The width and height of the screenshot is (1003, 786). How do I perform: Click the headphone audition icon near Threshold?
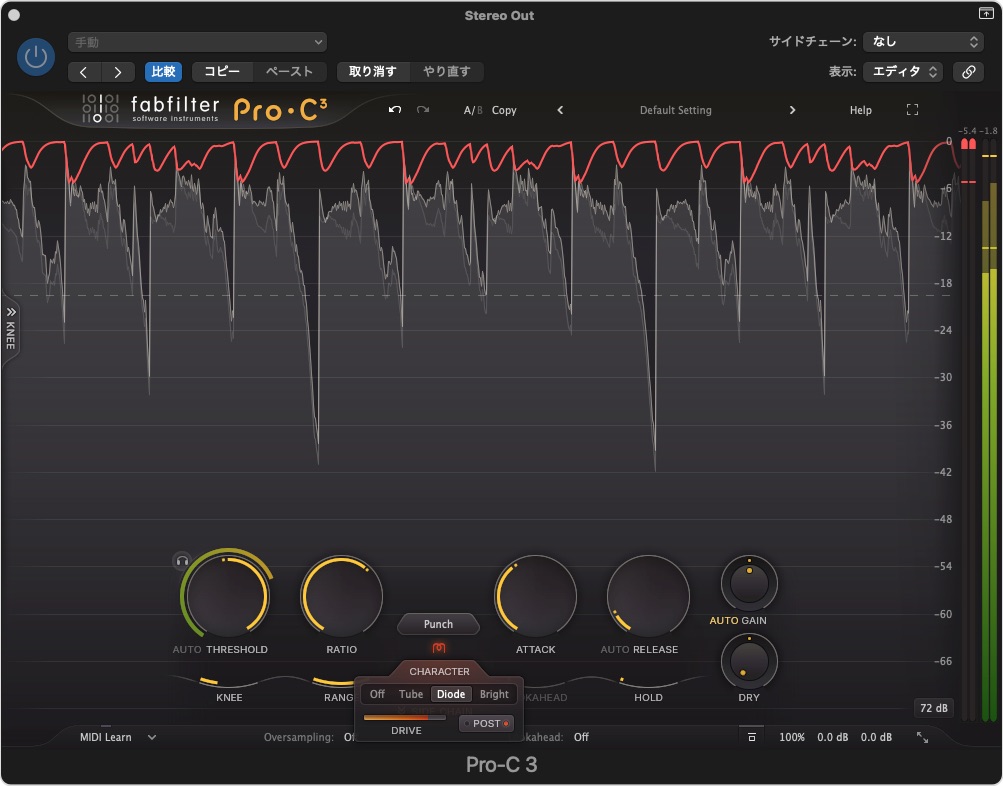pos(182,561)
